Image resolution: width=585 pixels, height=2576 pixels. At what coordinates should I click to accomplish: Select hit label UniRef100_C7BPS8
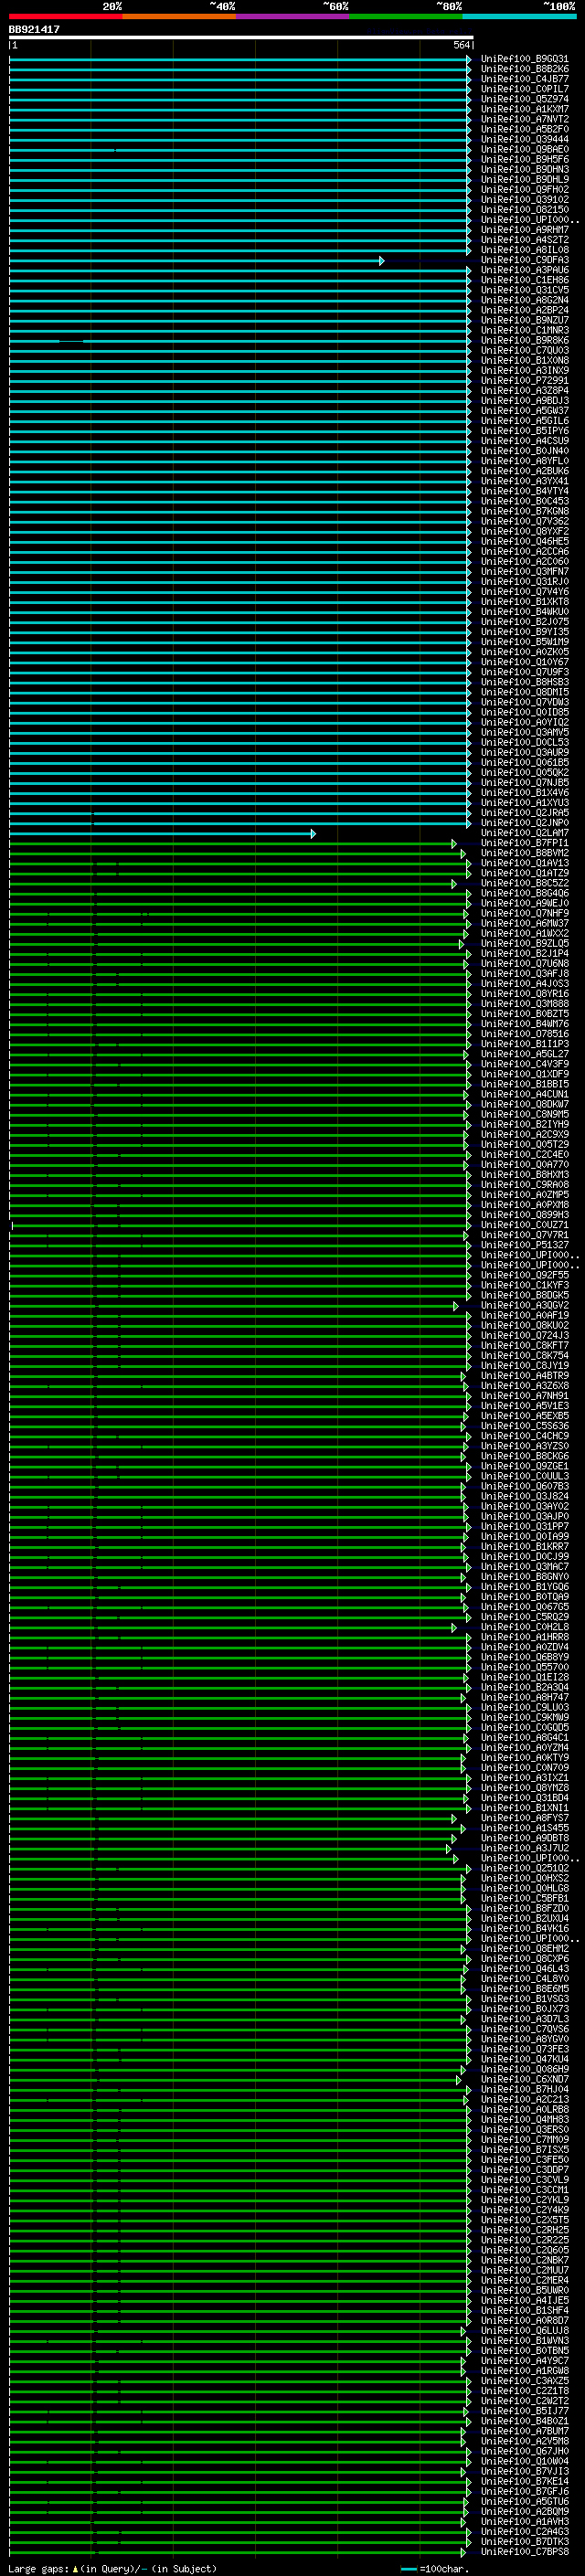(x=524, y=2552)
